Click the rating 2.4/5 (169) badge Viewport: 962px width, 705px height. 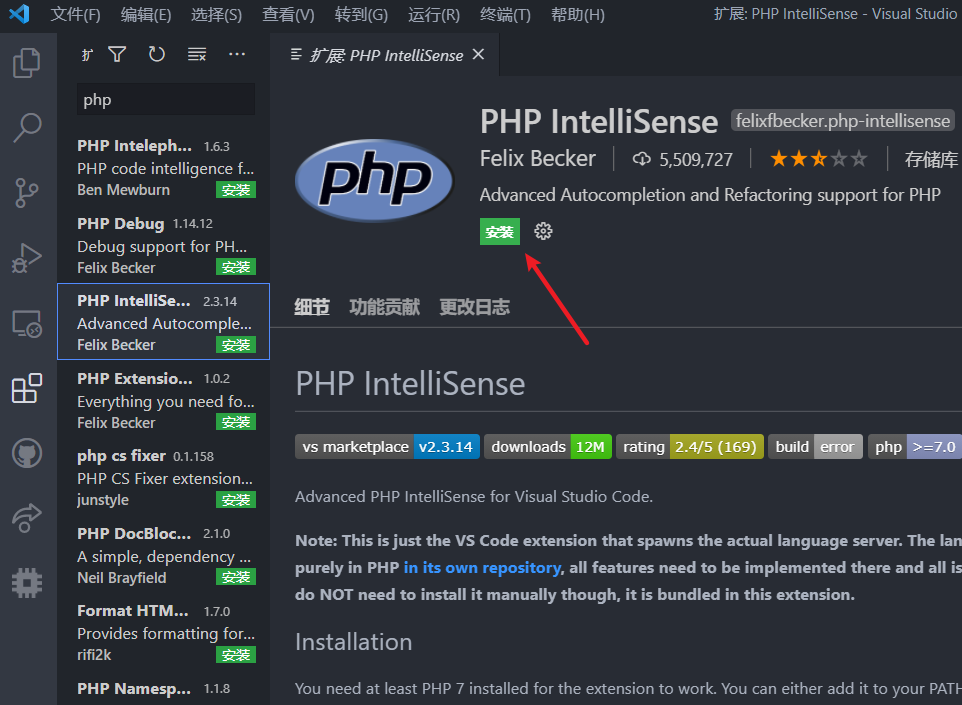pyautogui.click(x=690, y=447)
